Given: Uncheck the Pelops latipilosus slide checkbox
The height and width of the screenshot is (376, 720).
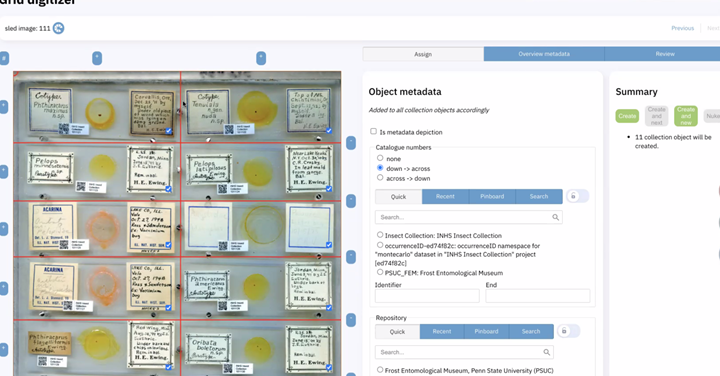Looking at the screenshot, I should click(329, 189).
